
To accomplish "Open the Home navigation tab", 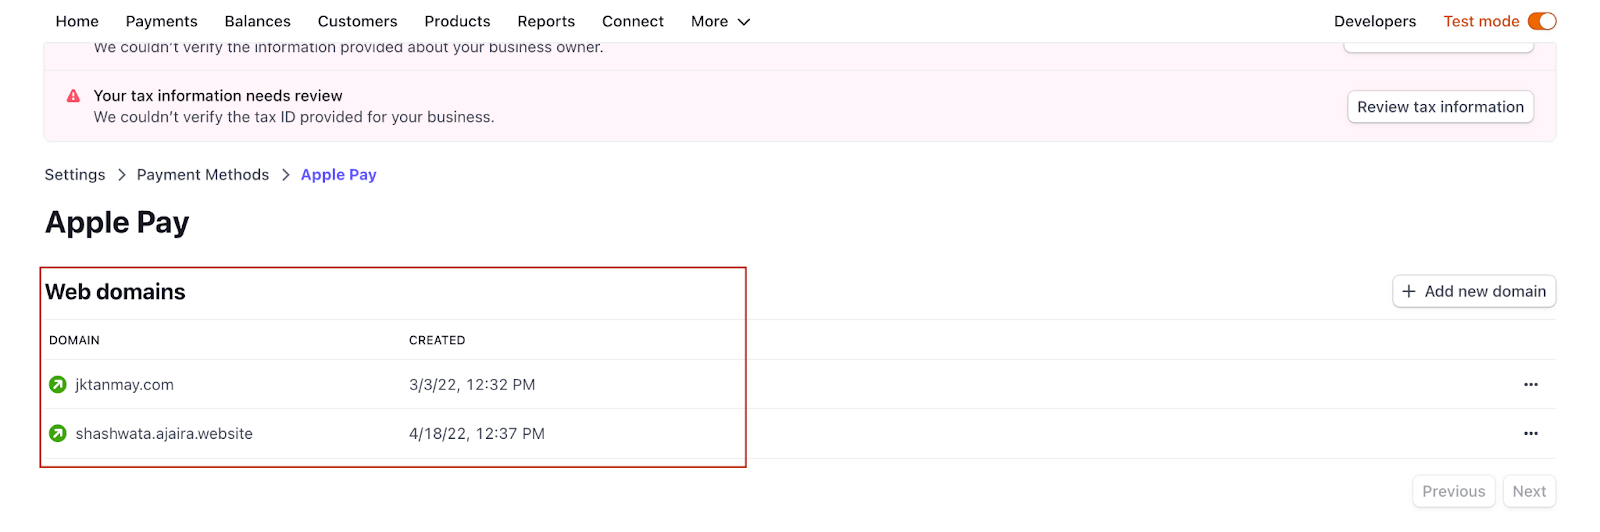I will 77,21.
